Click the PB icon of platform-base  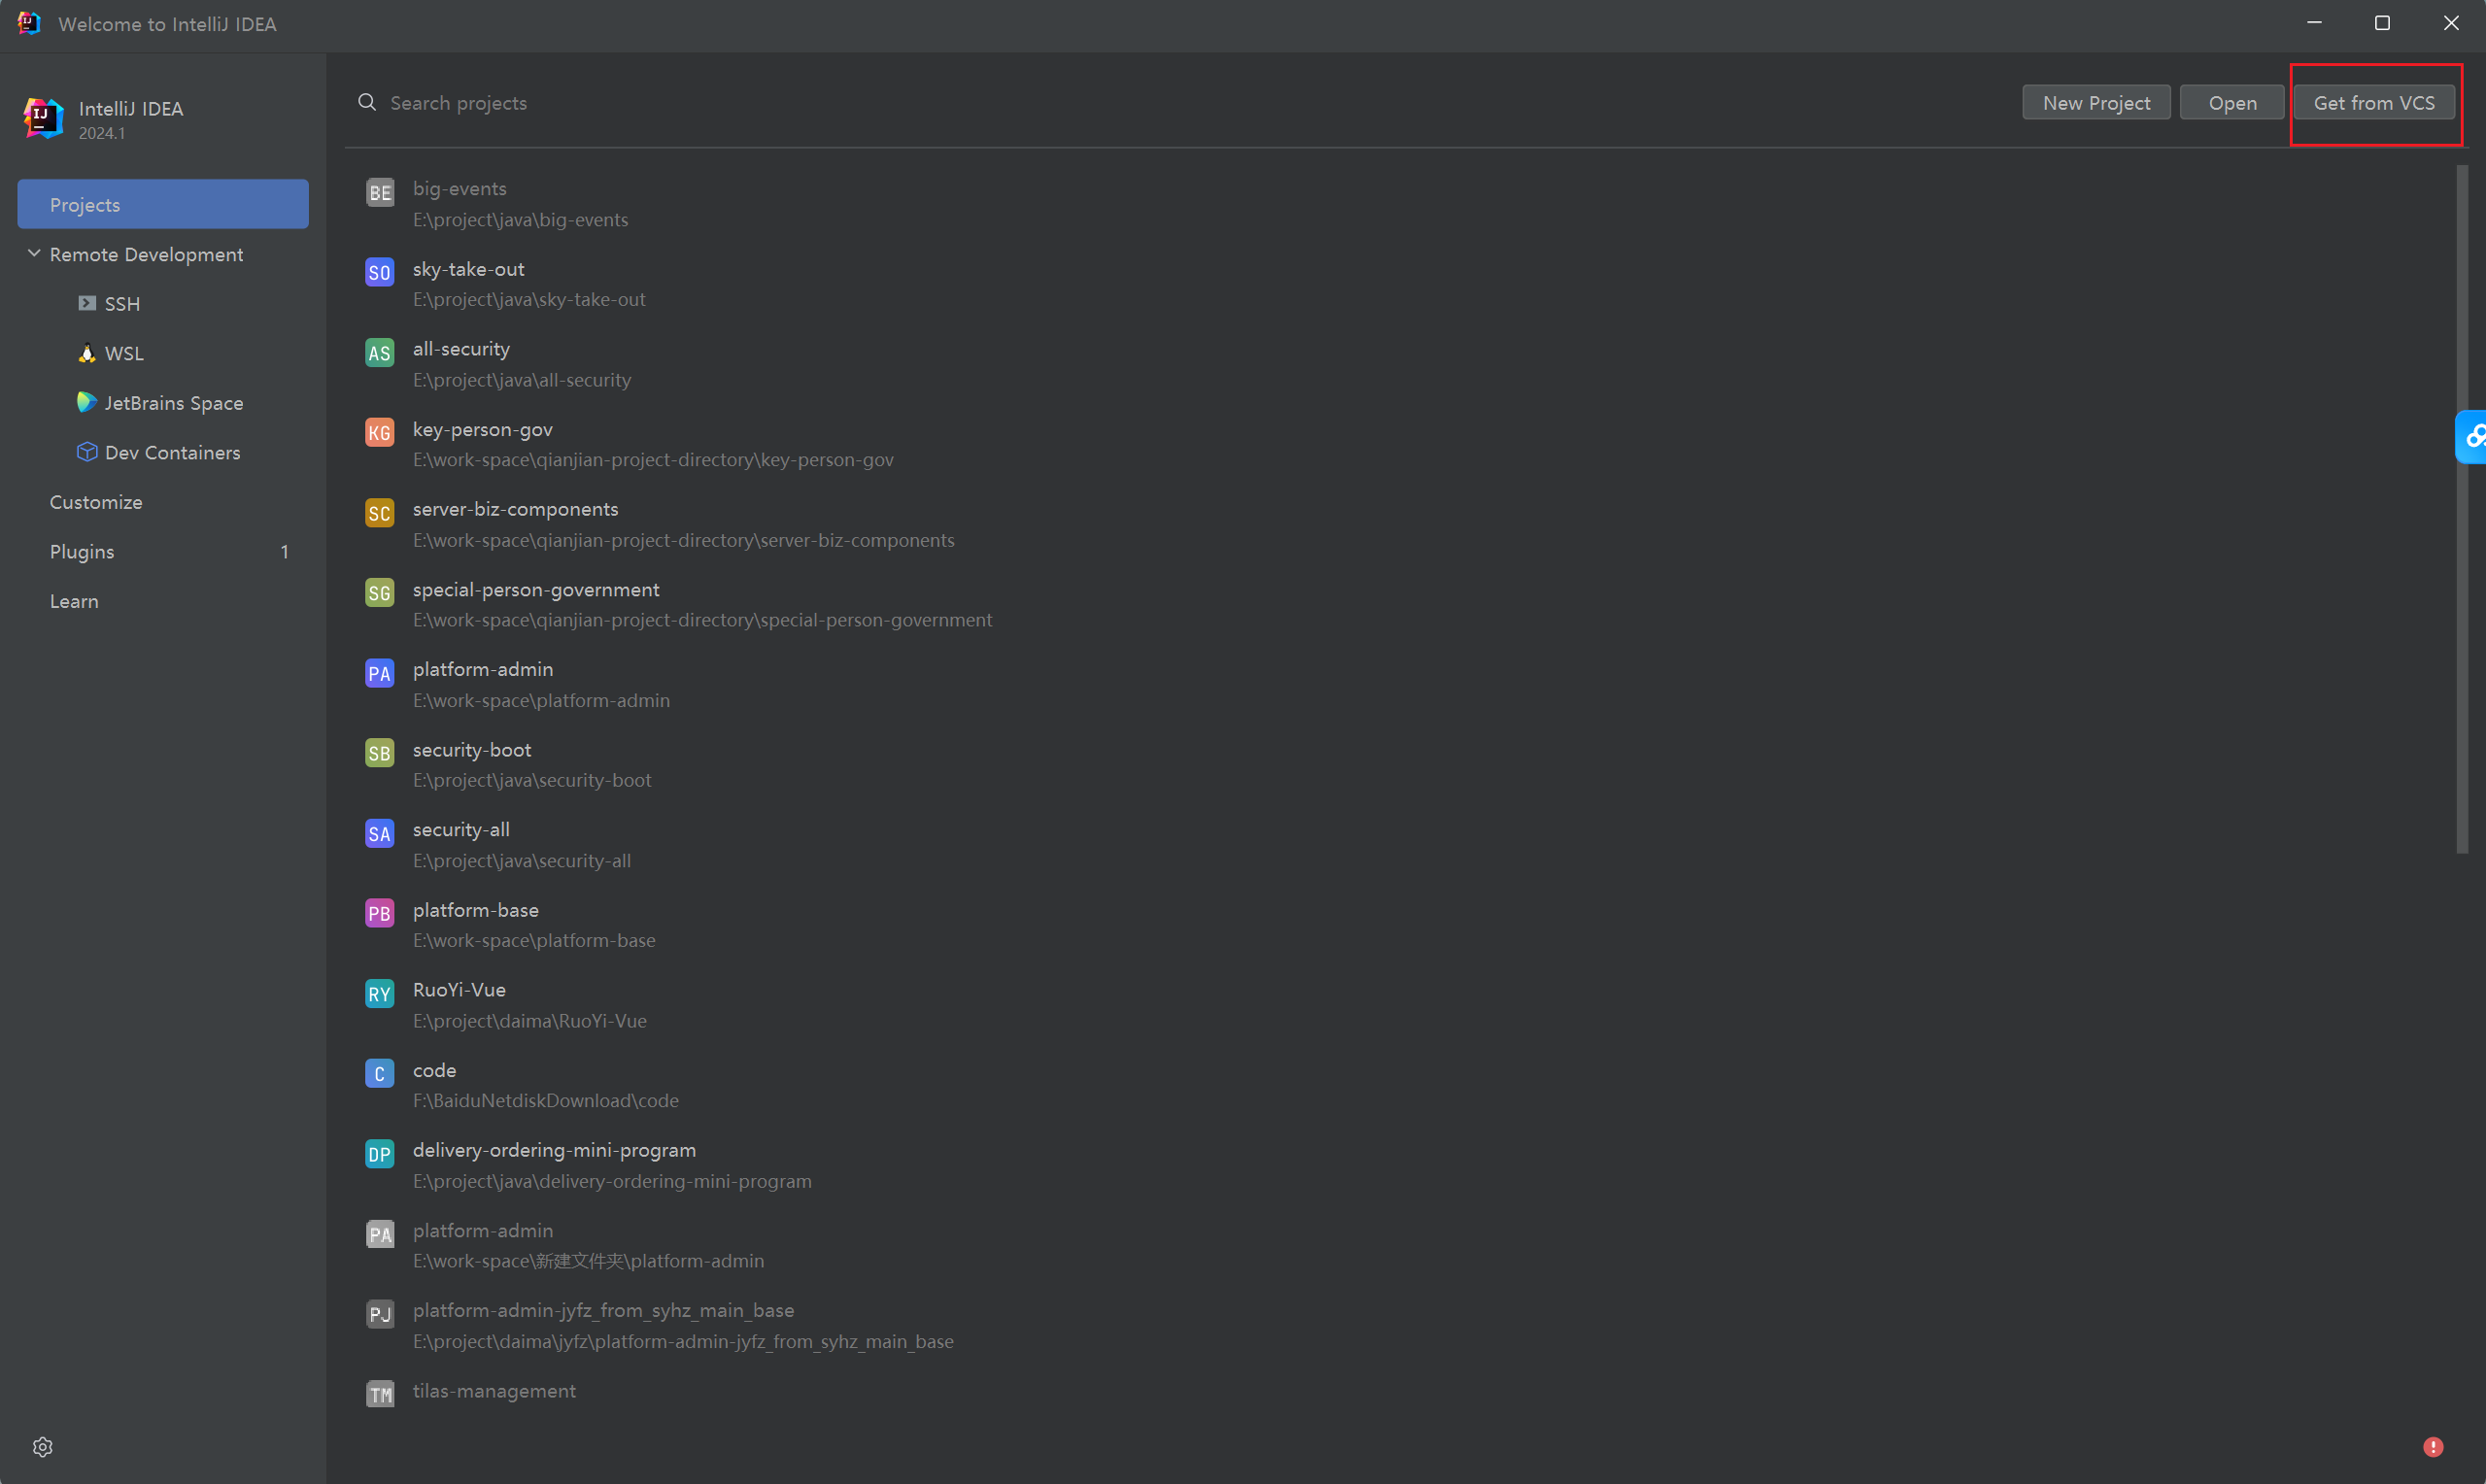(379, 913)
